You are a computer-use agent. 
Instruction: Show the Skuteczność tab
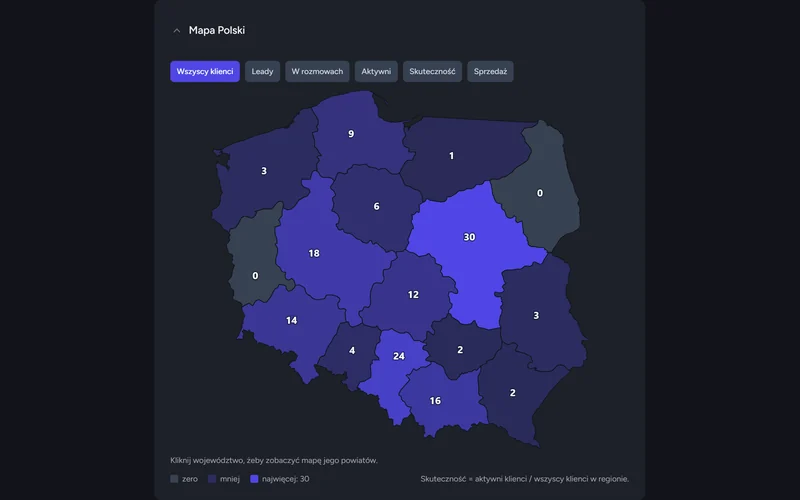pos(432,71)
